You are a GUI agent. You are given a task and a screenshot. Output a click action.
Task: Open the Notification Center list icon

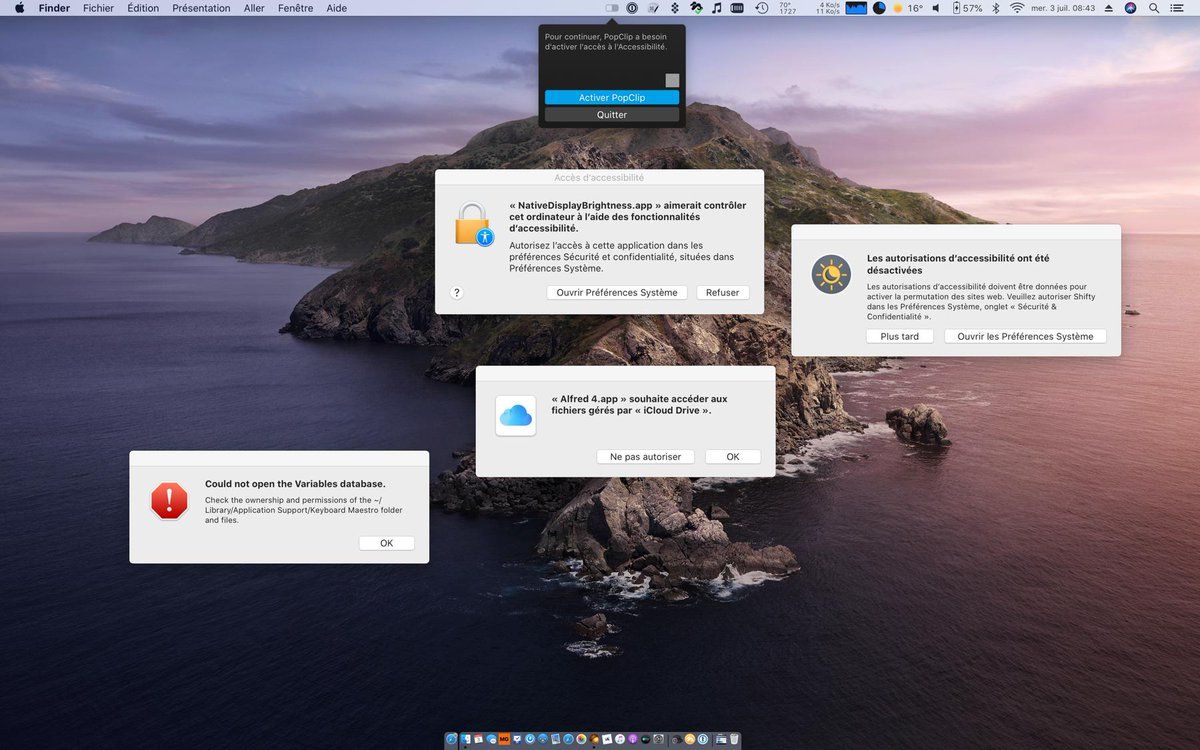[x=1180, y=8]
